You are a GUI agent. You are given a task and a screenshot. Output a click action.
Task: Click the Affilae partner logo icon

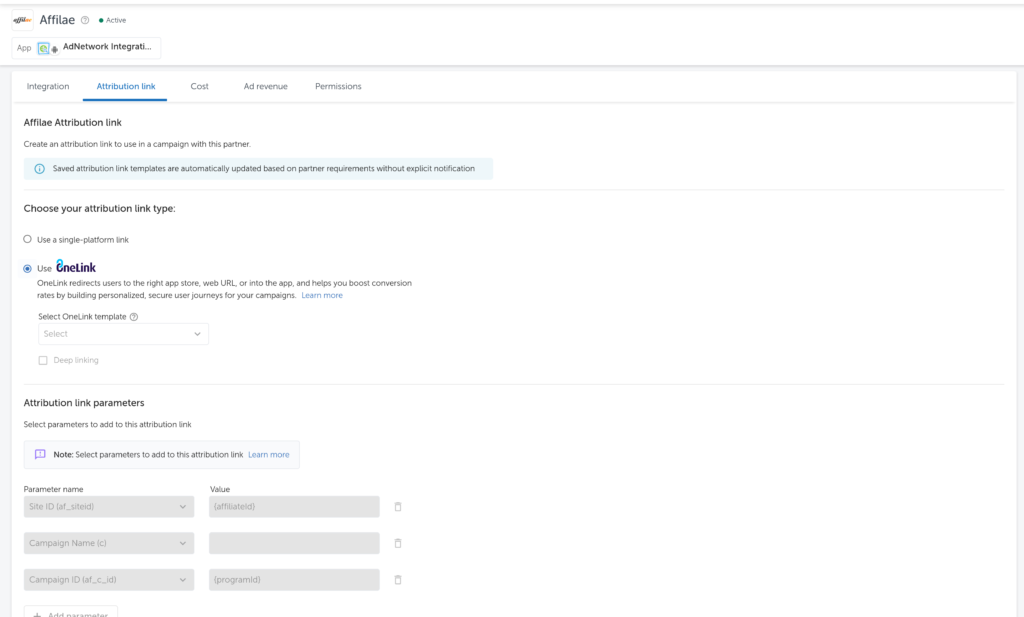[x=22, y=20]
